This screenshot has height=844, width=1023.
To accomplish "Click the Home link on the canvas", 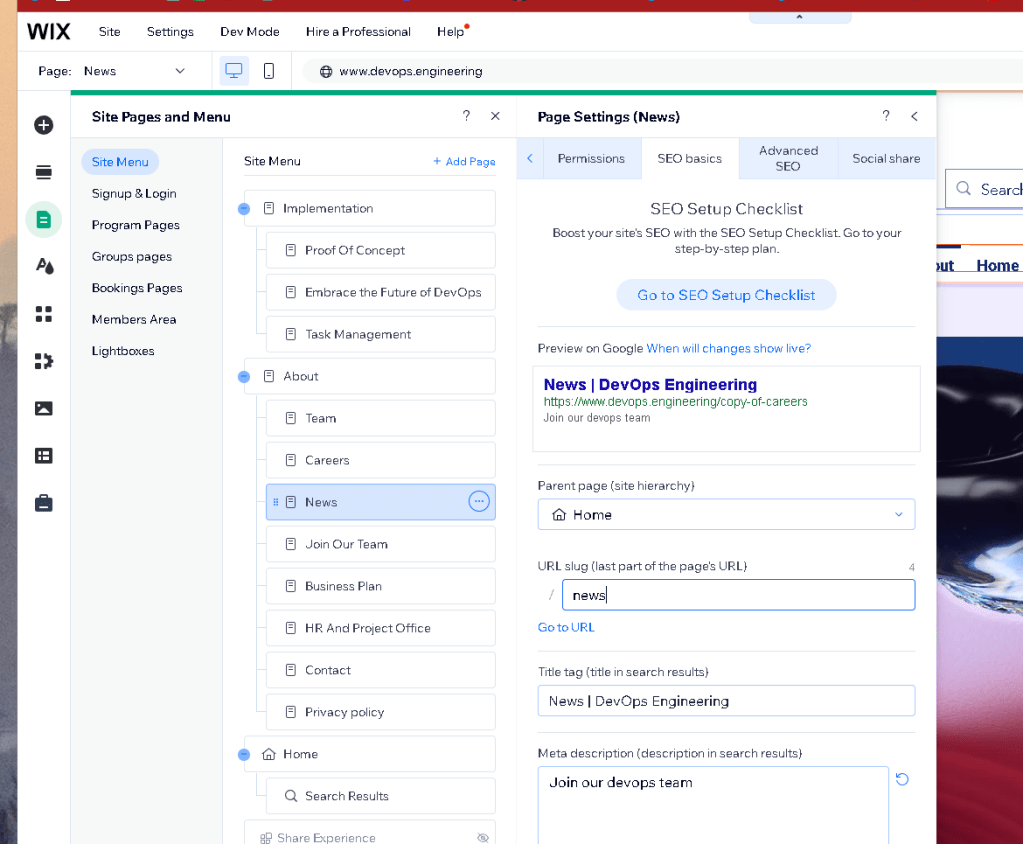I will click(x=997, y=265).
